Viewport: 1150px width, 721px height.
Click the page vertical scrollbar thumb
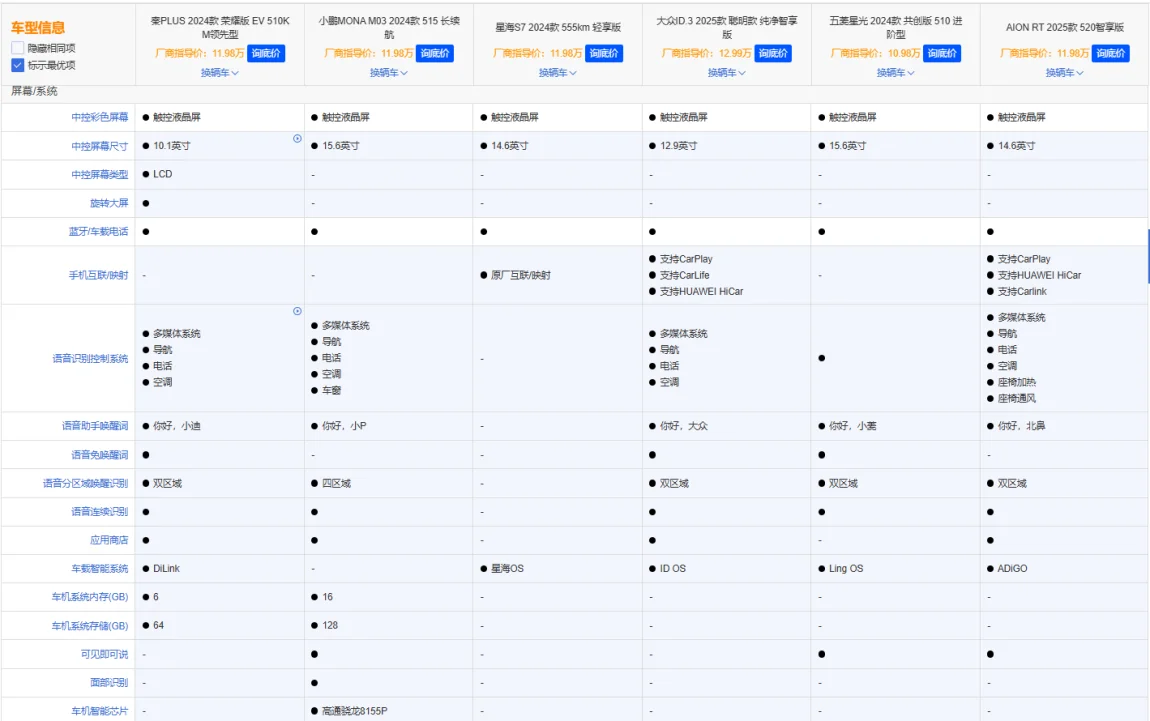click(1148, 256)
